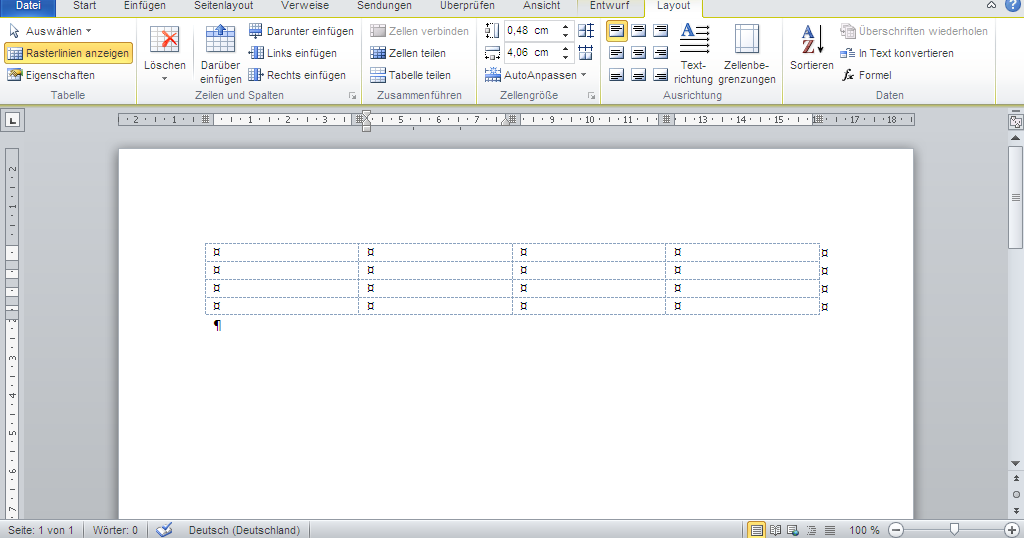
Task: Switch to the Sendungen tab
Action: pos(384,7)
